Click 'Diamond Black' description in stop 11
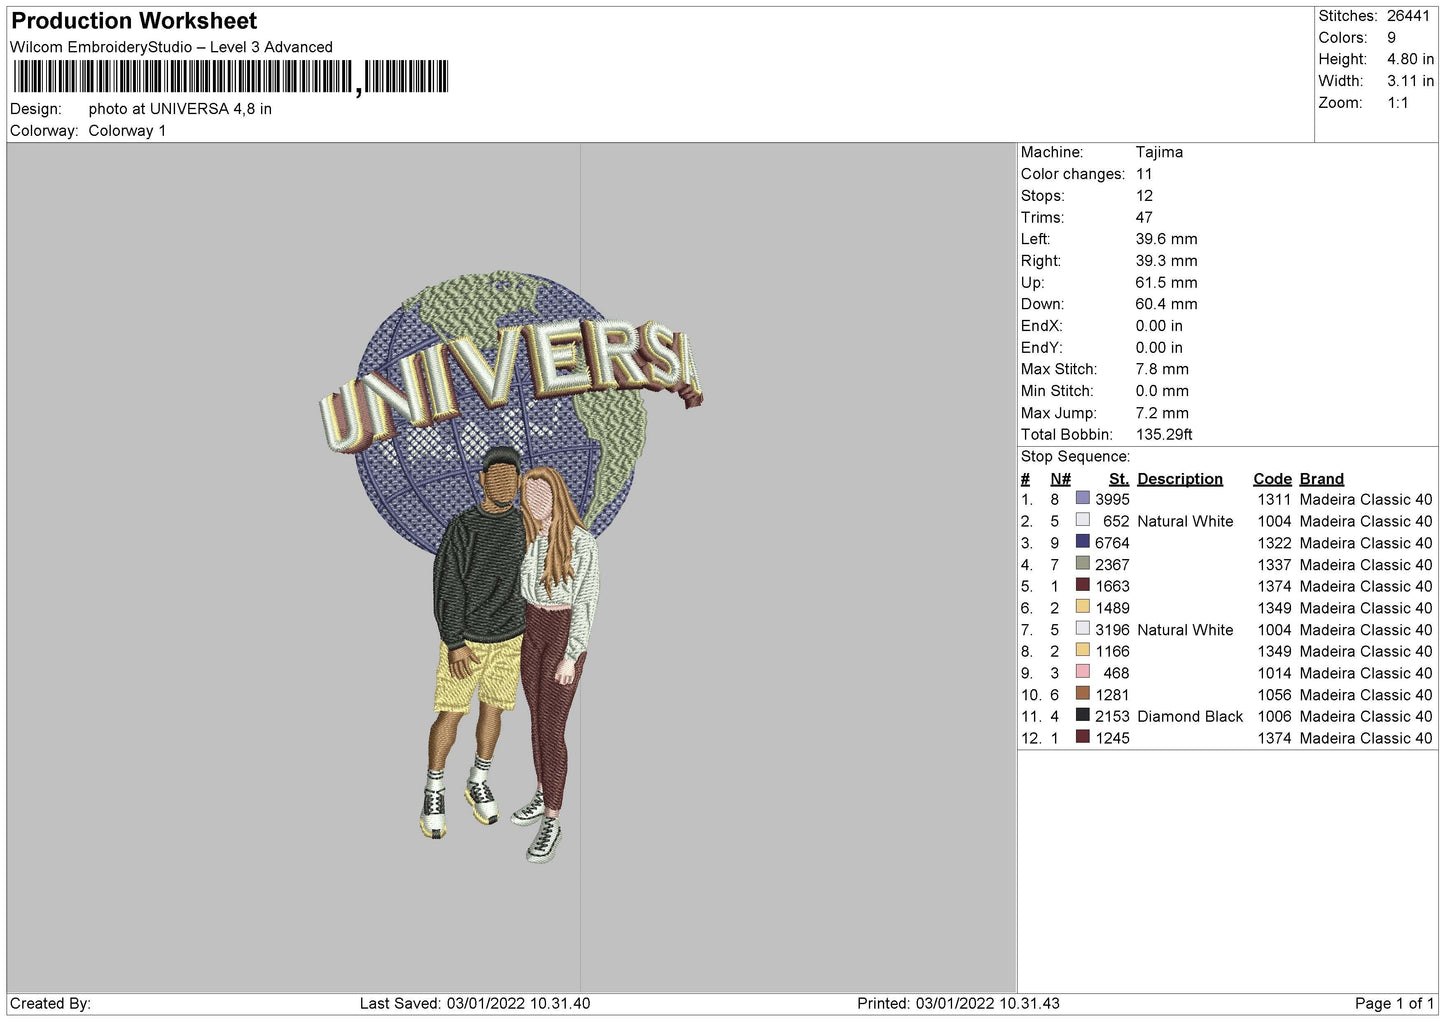Image resolution: width=1445 pixels, height=1021 pixels. click(1190, 716)
